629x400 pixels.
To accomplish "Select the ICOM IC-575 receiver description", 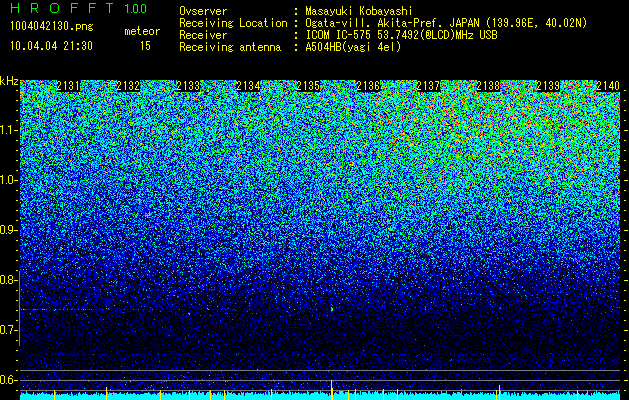I will click(401, 35).
